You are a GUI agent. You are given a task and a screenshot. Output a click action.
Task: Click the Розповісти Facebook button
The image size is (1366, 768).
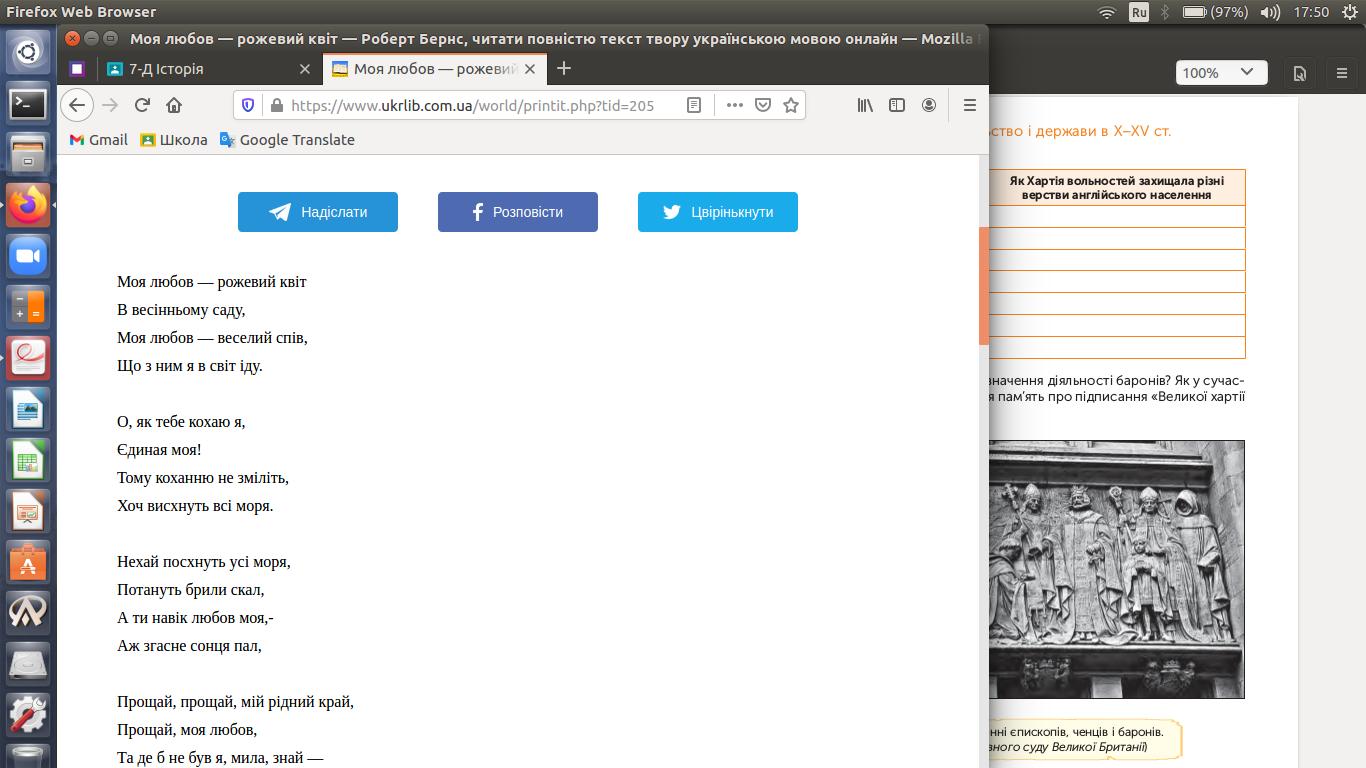pos(518,212)
